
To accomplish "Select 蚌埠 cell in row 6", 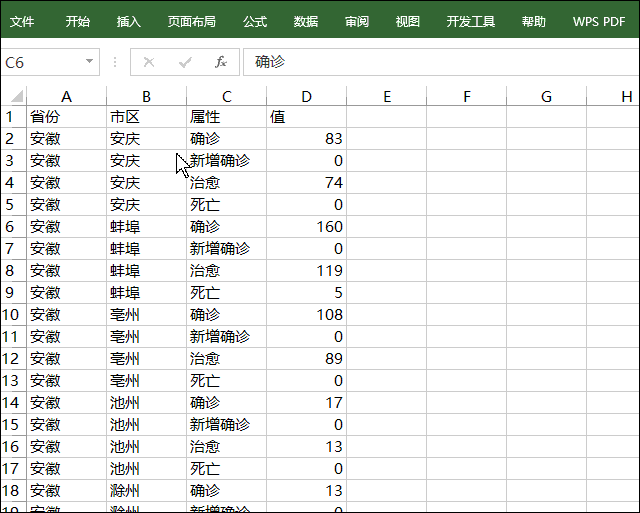I will click(x=147, y=227).
